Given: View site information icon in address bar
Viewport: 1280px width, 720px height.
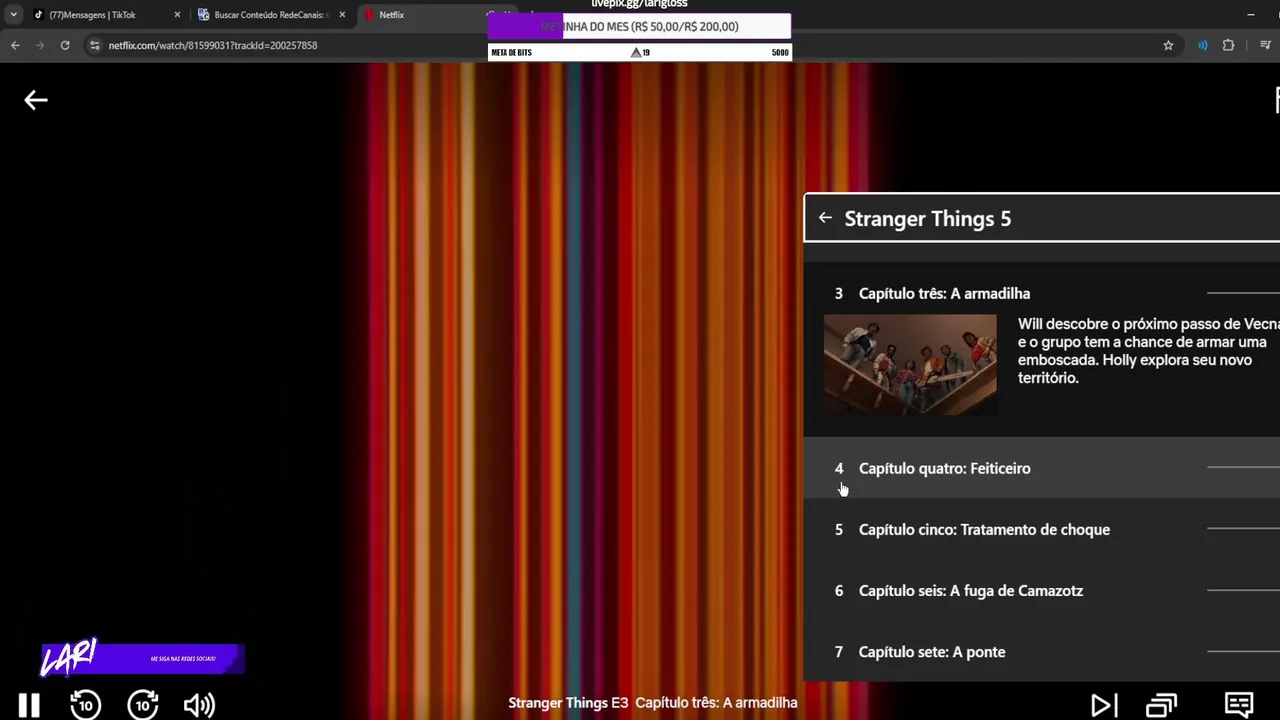Looking at the screenshot, I should pyautogui.click(x=94, y=45).
